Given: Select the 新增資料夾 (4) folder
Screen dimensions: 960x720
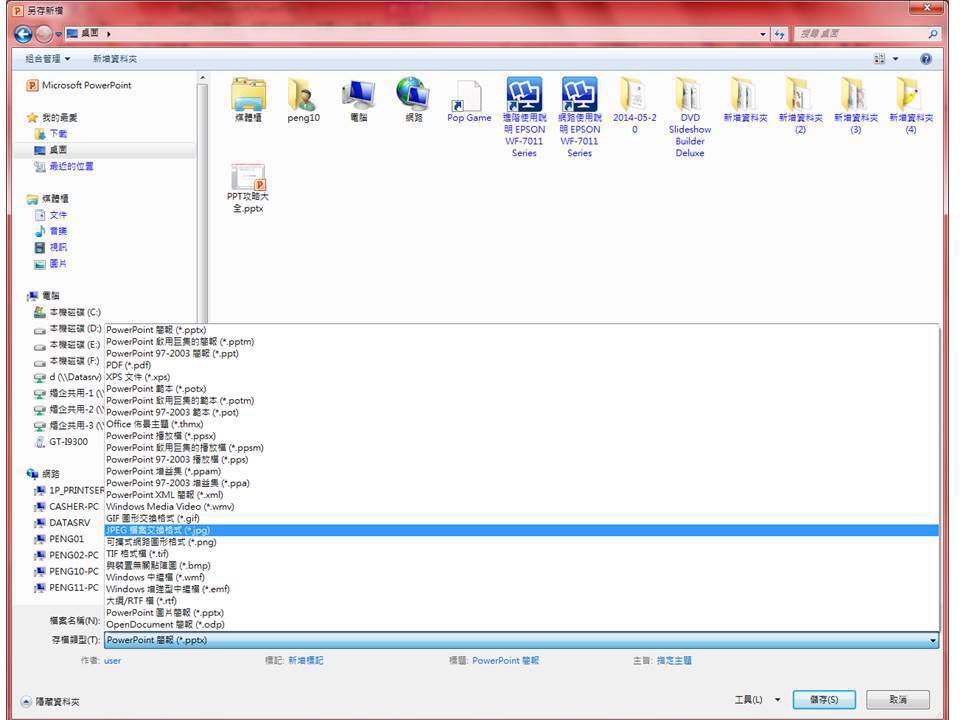Looking at the screenshot, I should click(911, 105).
